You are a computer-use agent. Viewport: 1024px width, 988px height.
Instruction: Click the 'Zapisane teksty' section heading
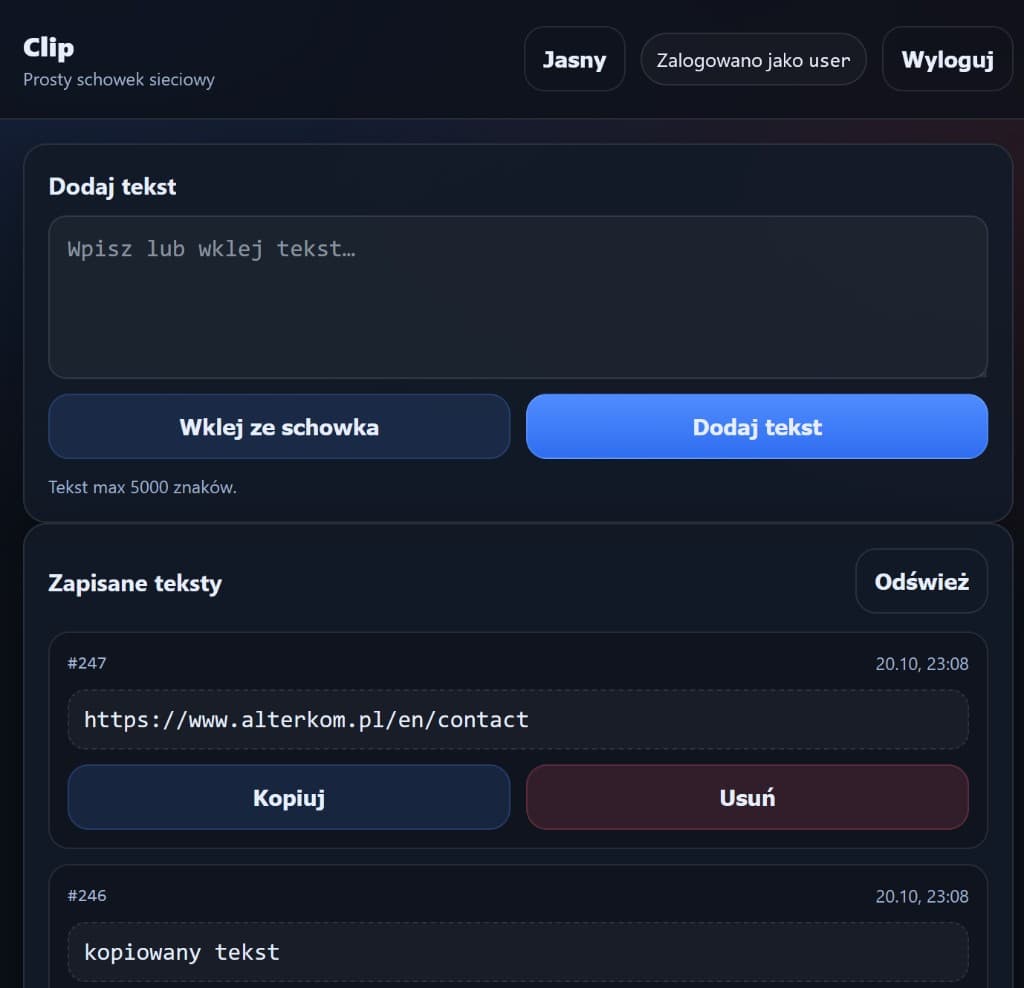pos(135,583)
